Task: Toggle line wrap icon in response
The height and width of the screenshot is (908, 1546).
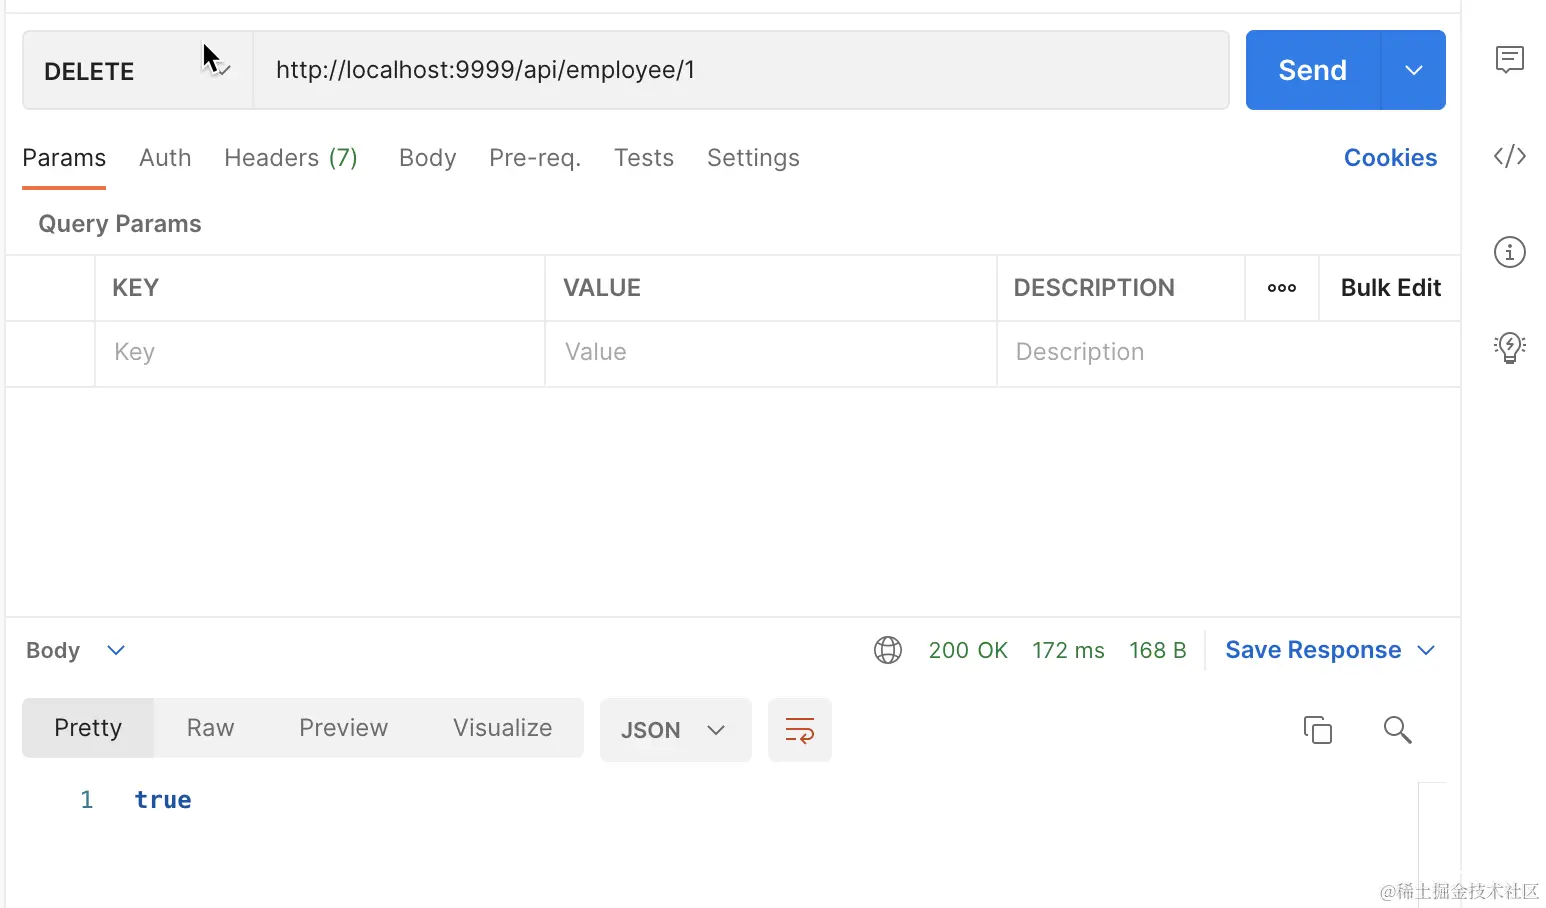Action: 800,730
